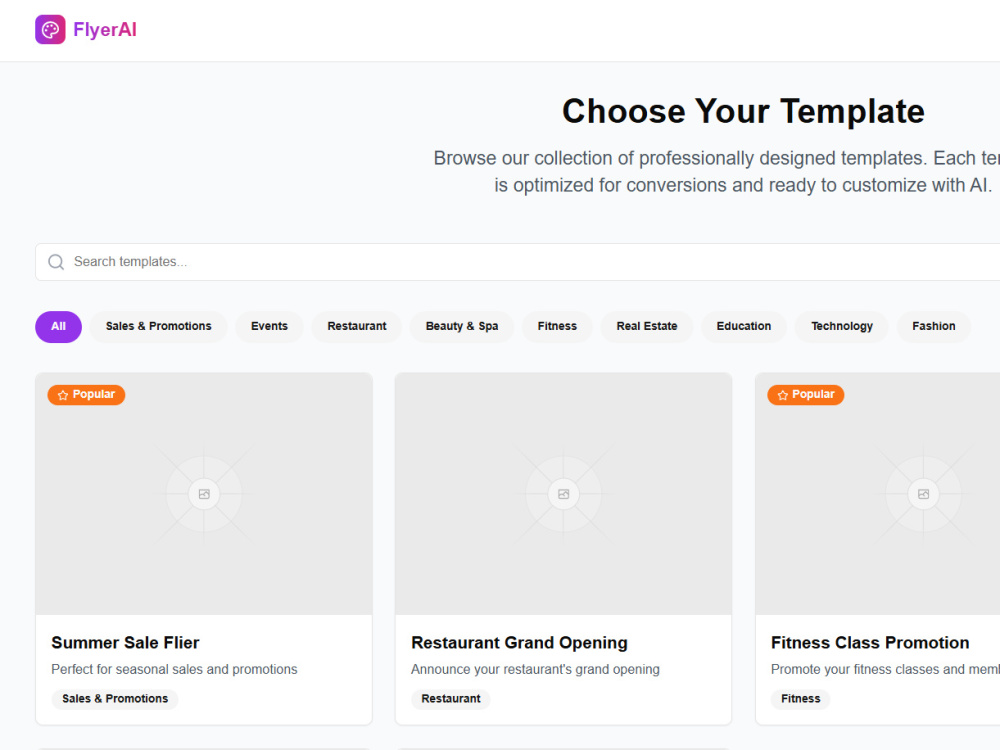Select the All category filter
Viewport: 1000px width, 750px height.
58,327
